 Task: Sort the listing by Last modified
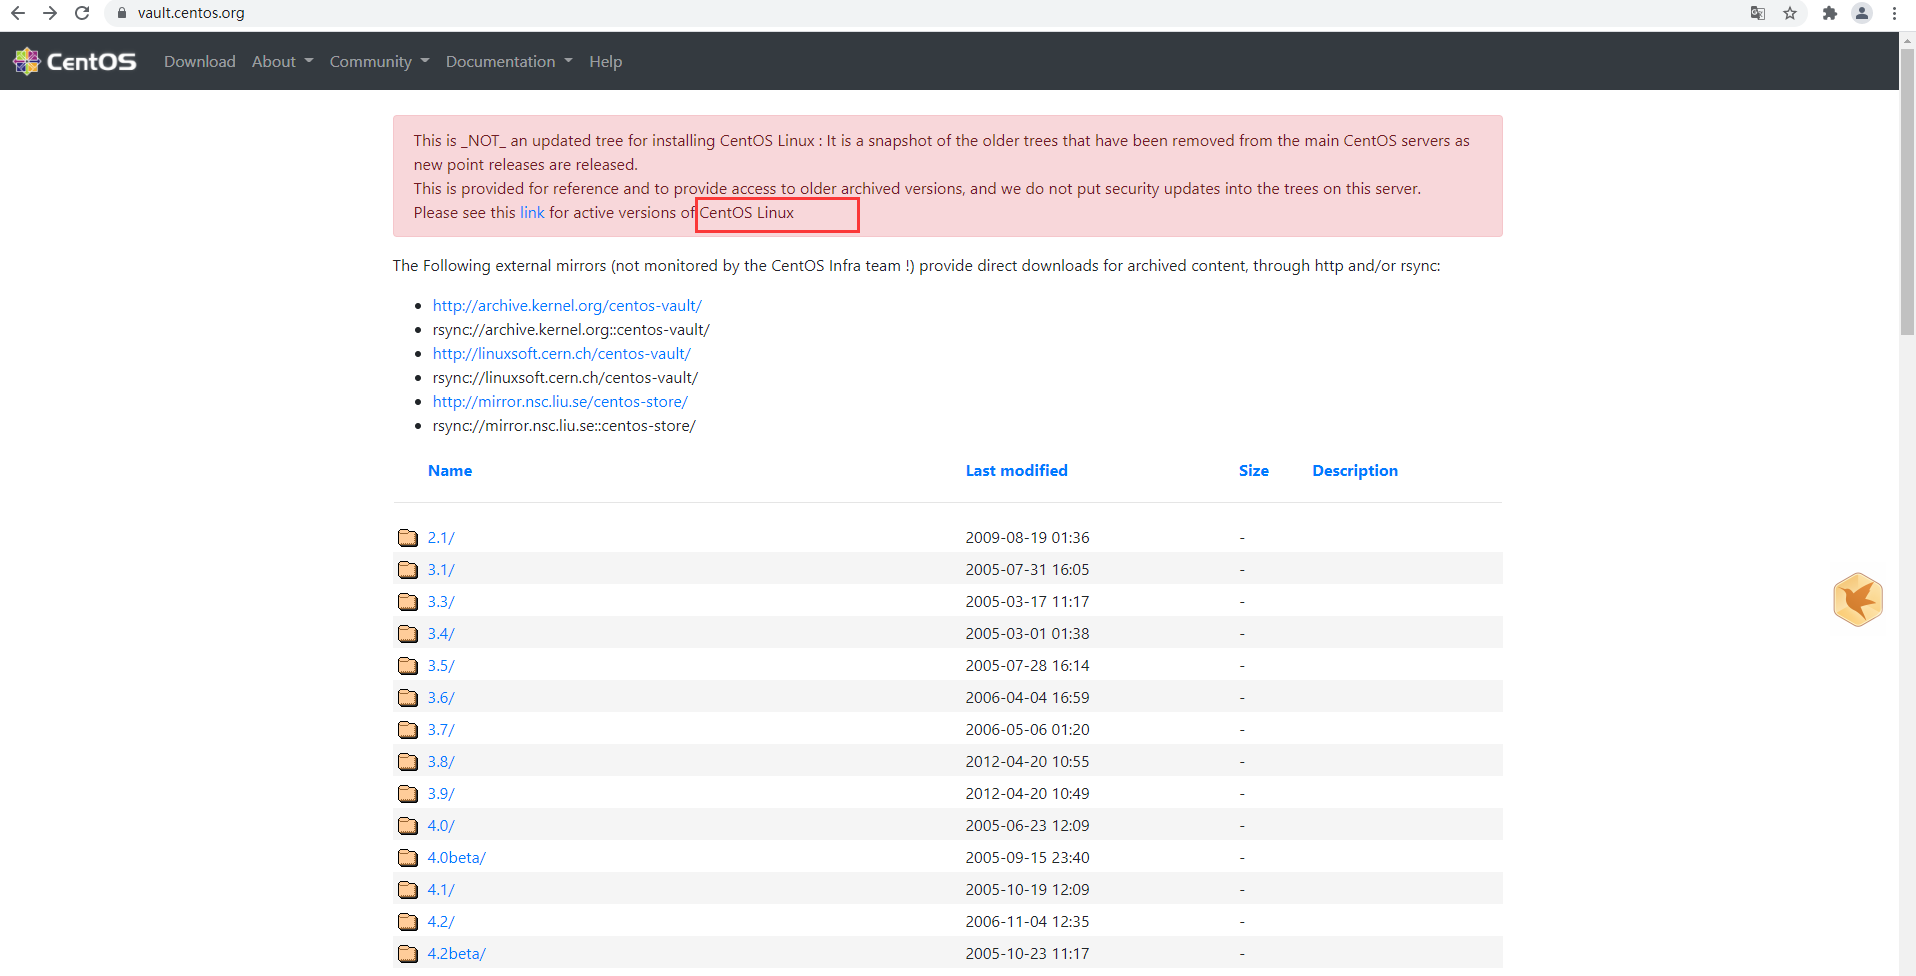tap(1017, 471)
